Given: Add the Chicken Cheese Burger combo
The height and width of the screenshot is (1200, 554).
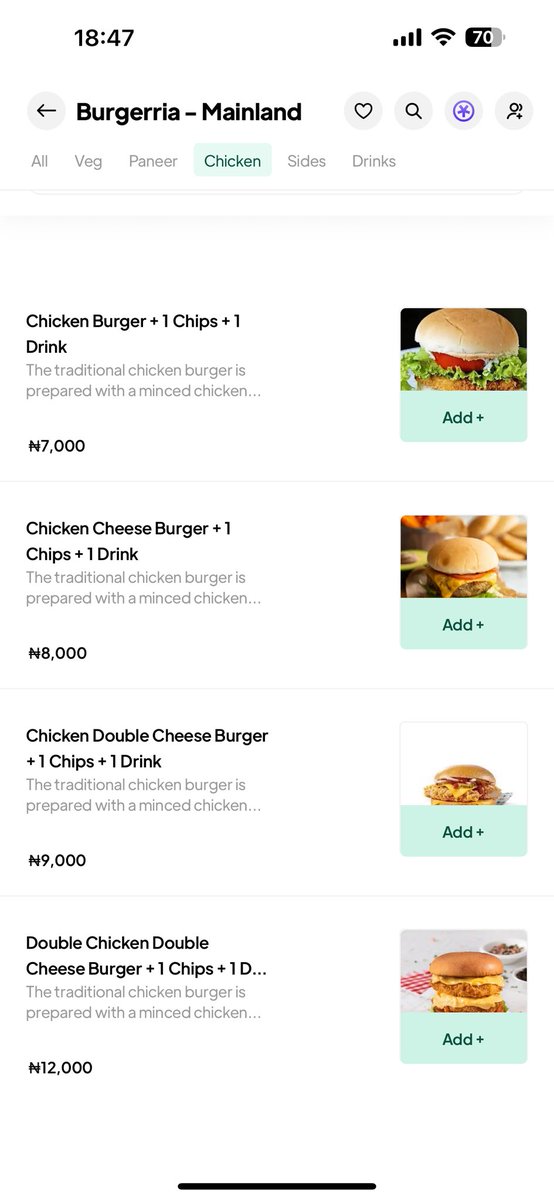Looking at the screenshot, I should [x=463, y=624].
